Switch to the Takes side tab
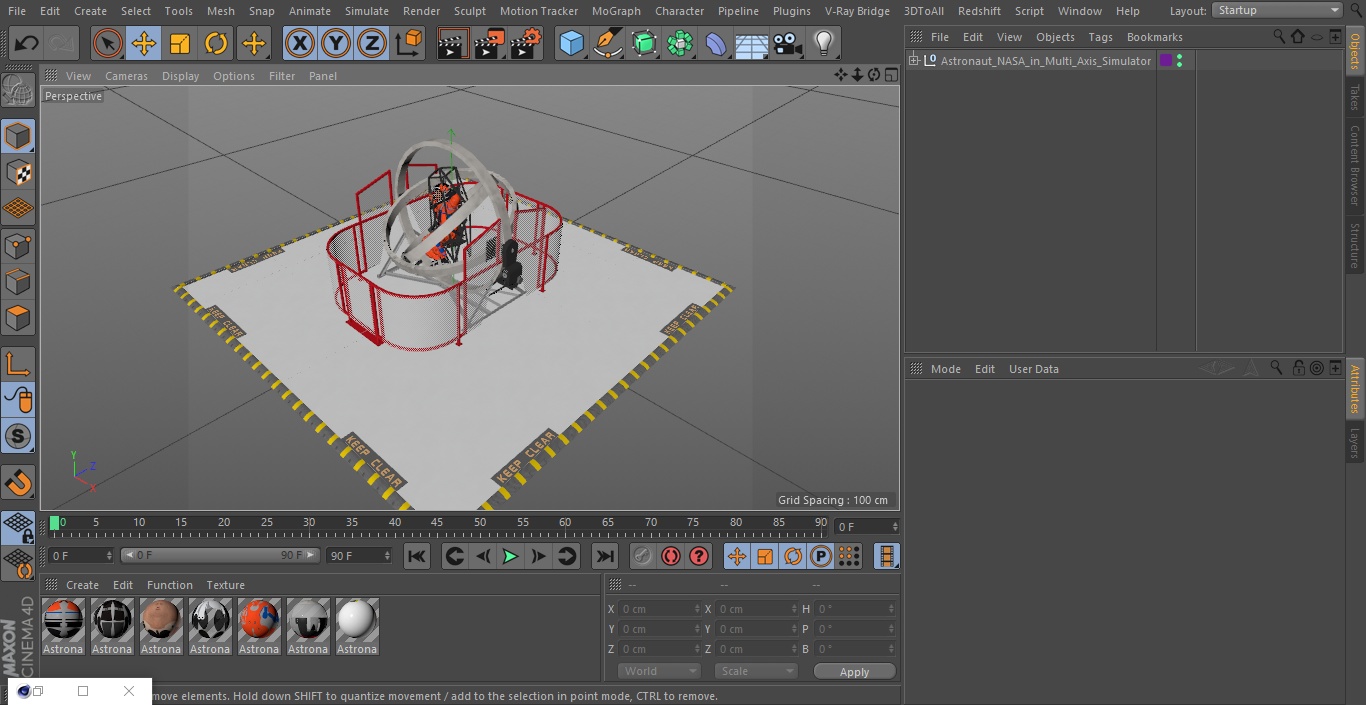 1355,98
